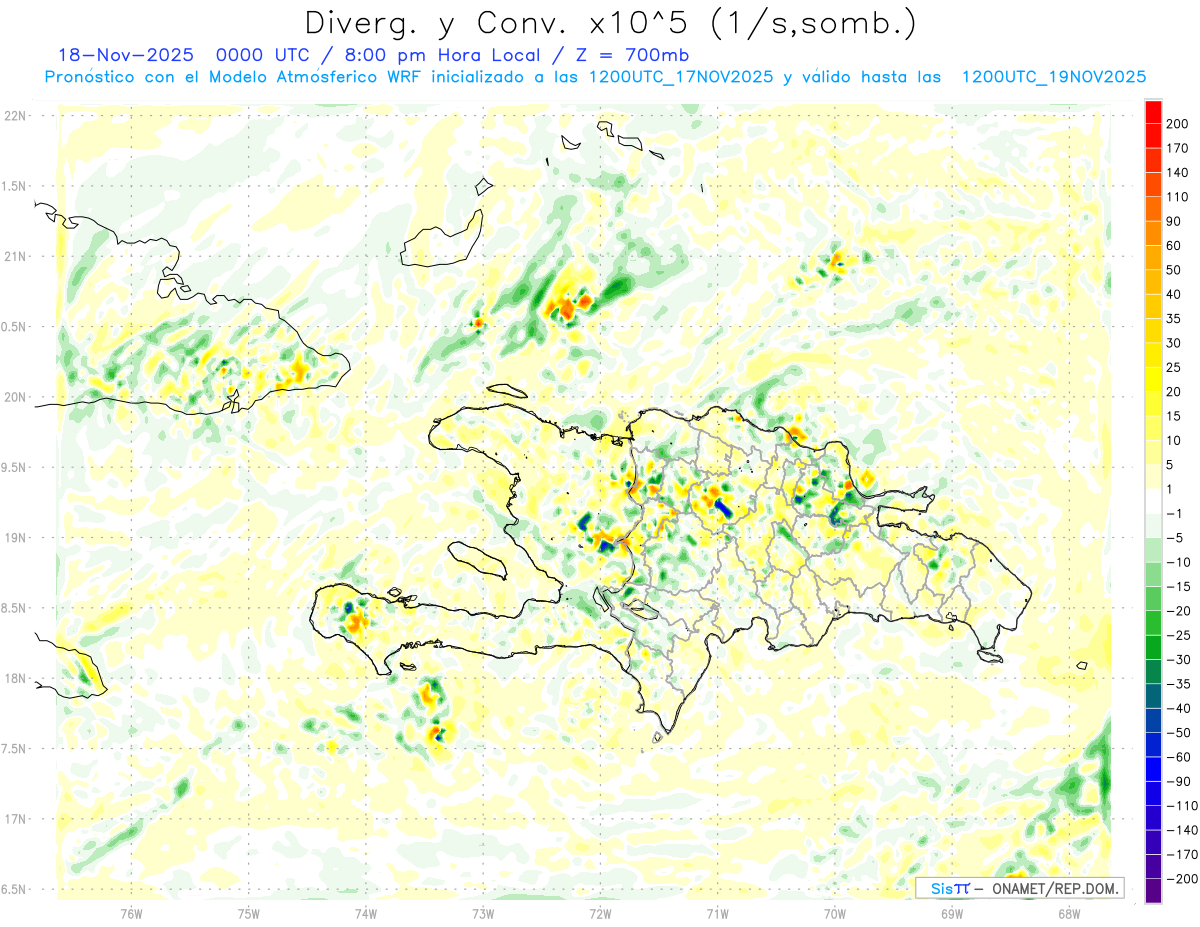Click the -170 value on color scale
Image resolution: width=1200 pixels, height=927 pixels.
(1180, 854)
